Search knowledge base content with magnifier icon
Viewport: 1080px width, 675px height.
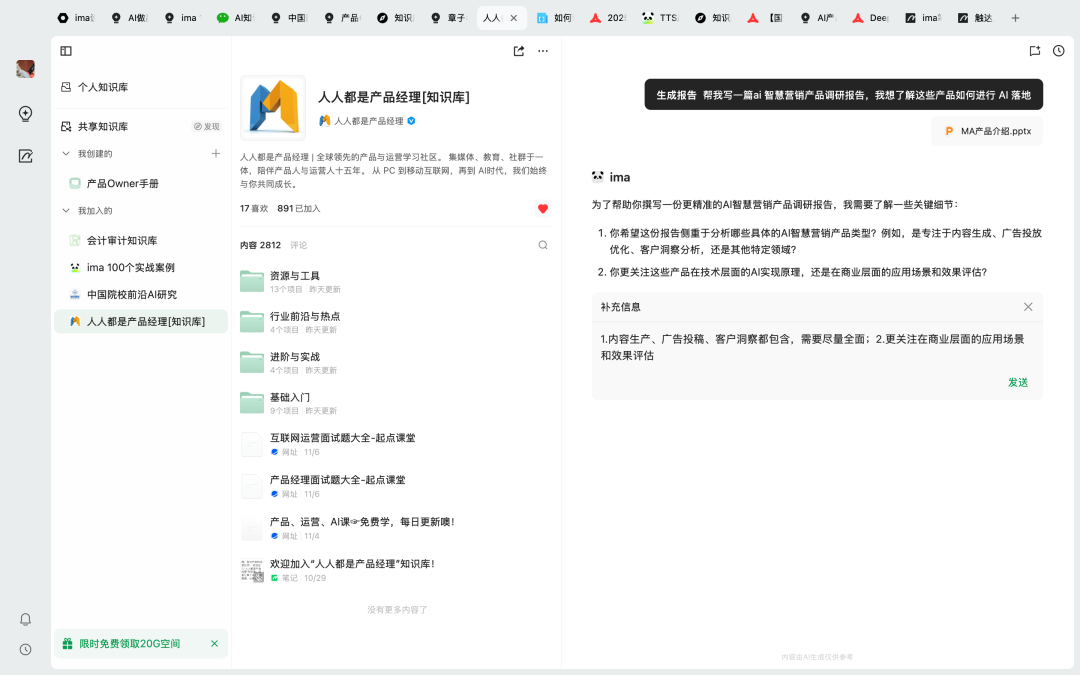tap(543, 245)
